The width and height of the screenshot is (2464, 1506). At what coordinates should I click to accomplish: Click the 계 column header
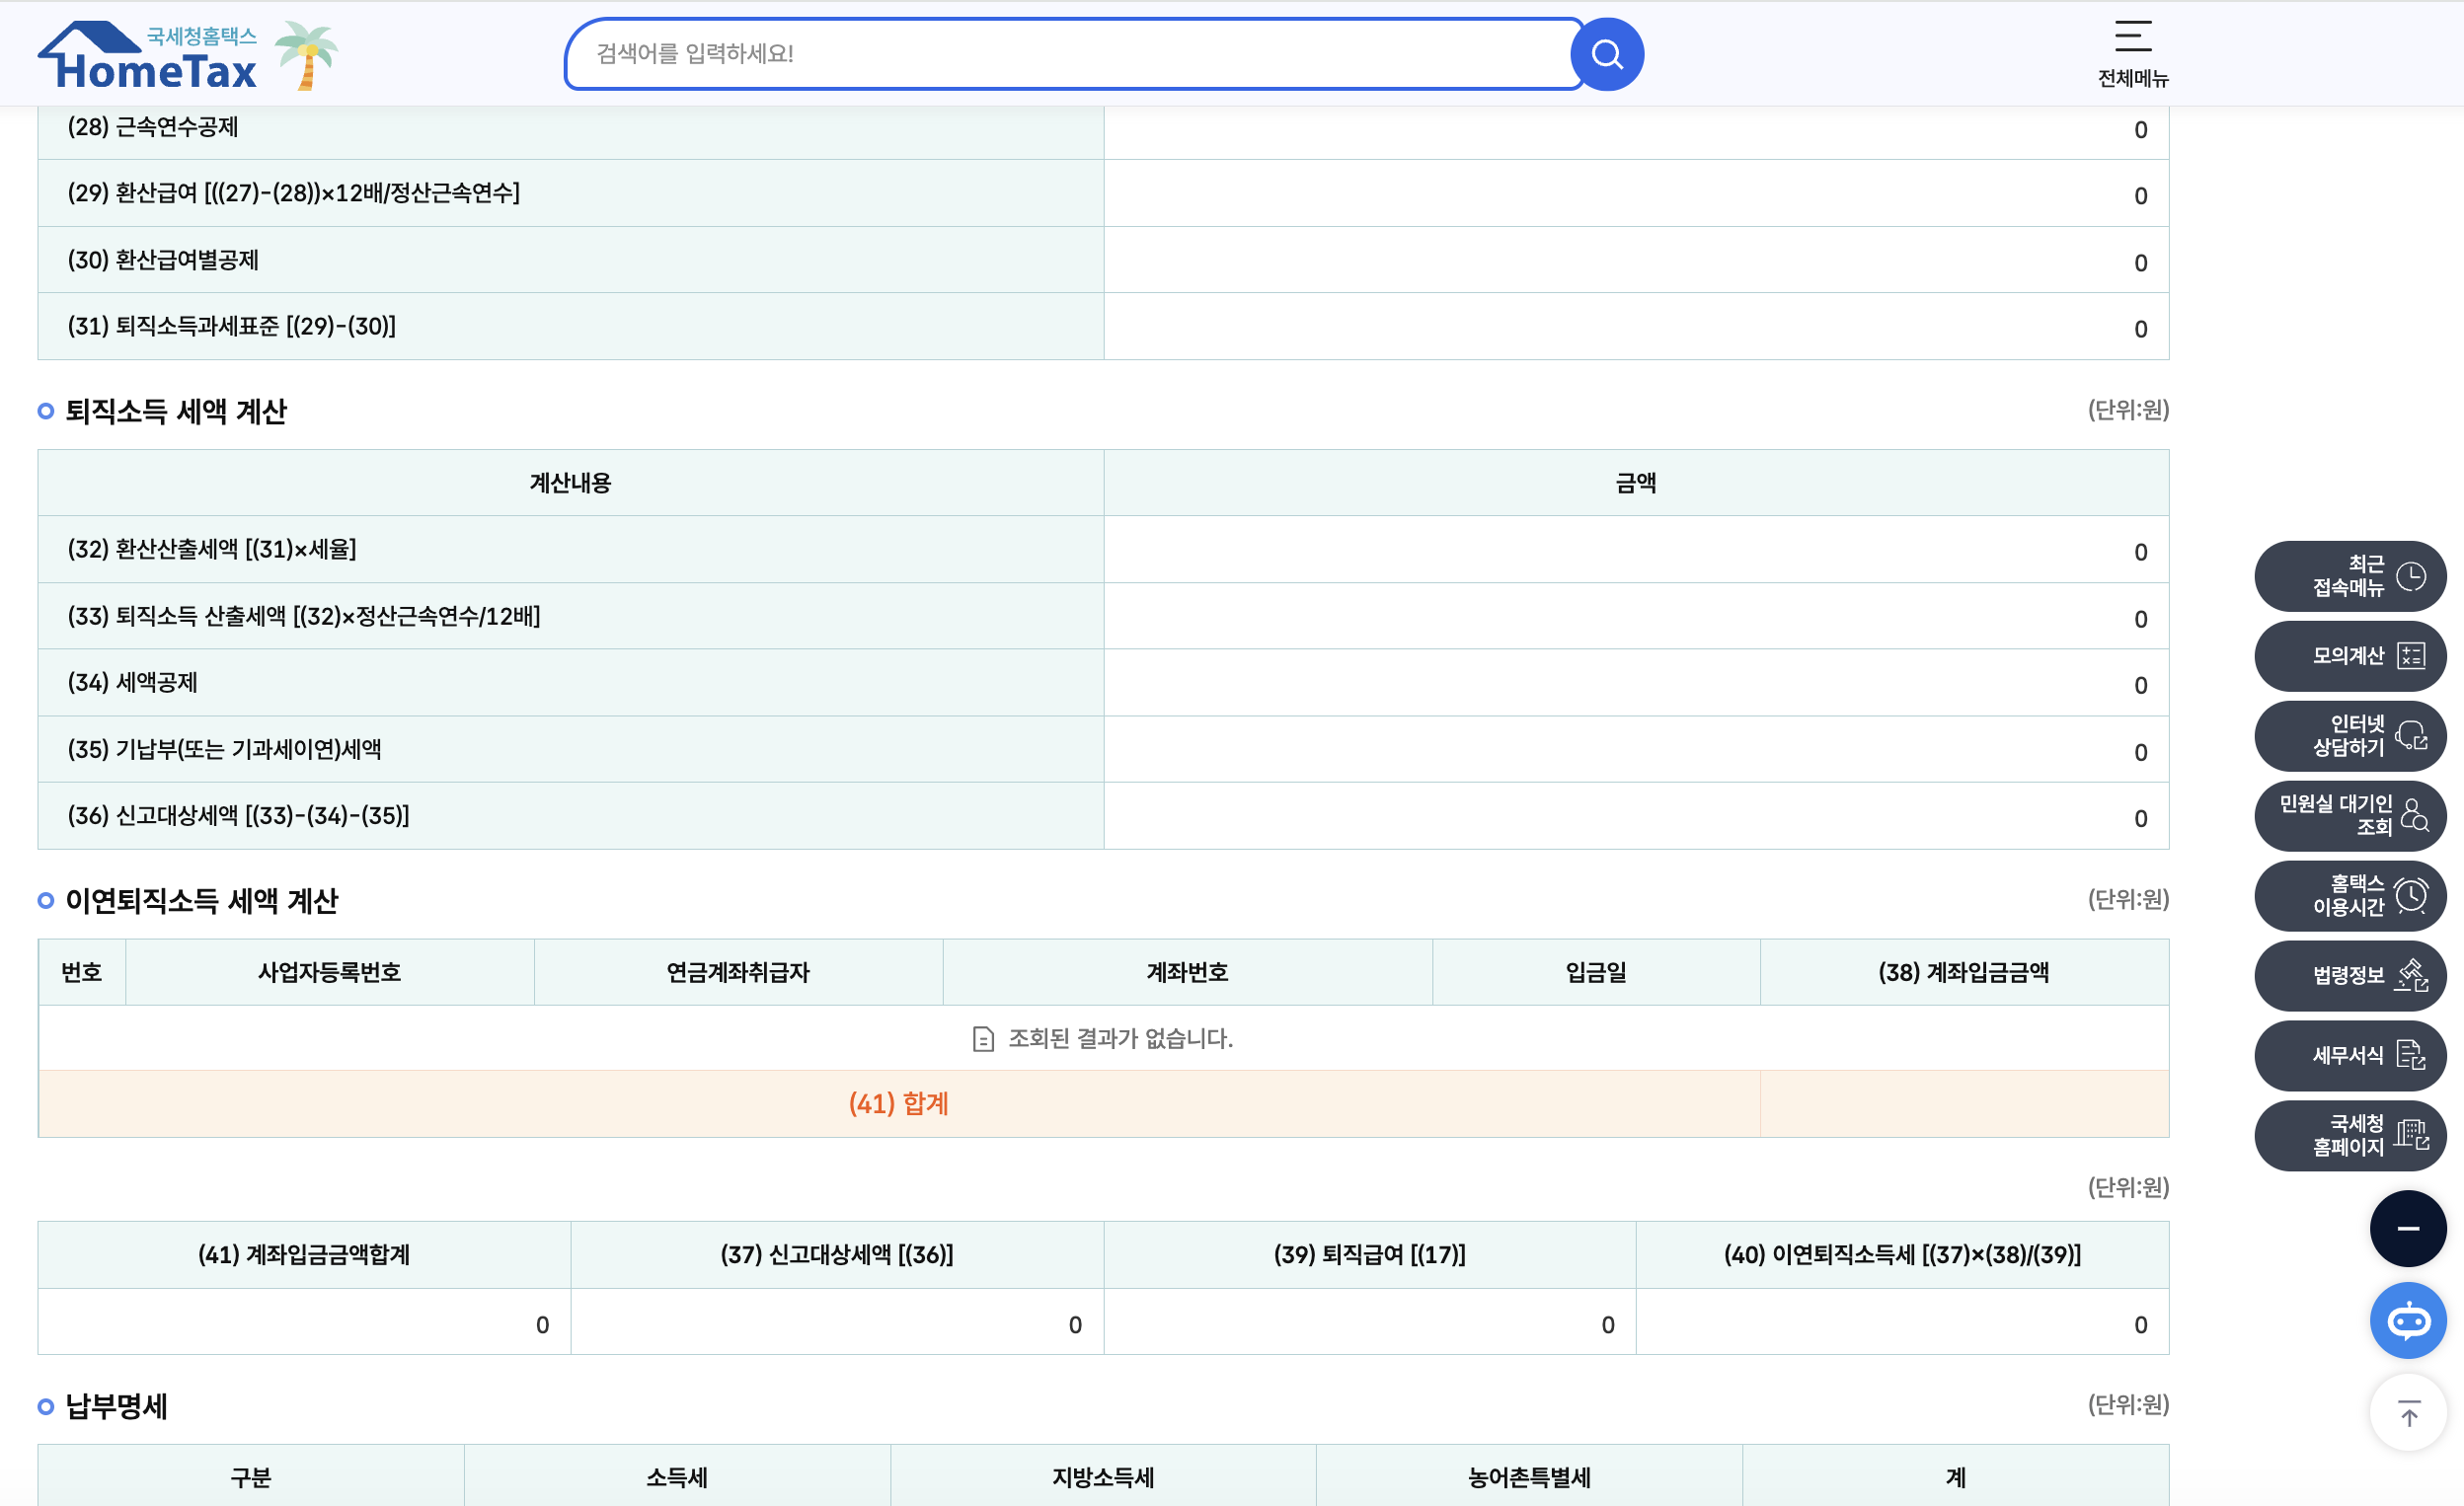point(1956,1477)
